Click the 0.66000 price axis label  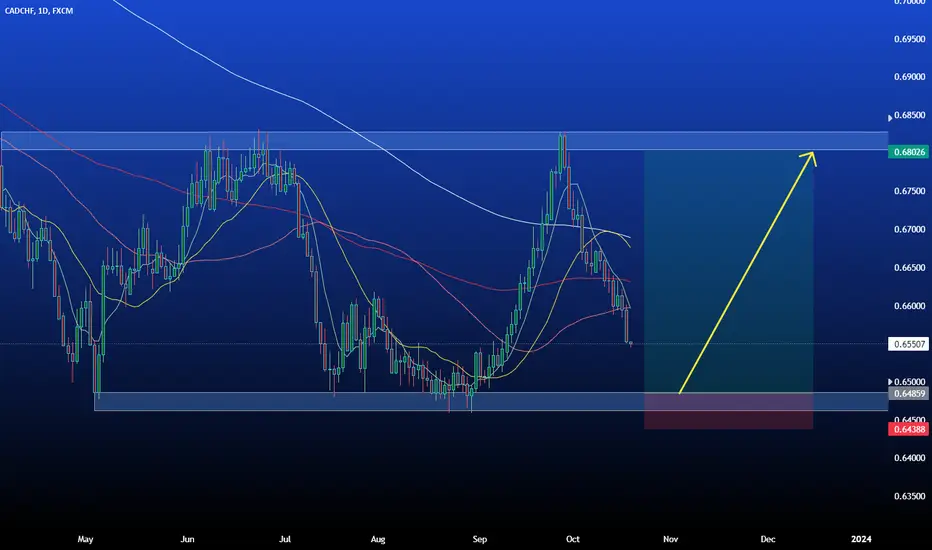(909, 306)
